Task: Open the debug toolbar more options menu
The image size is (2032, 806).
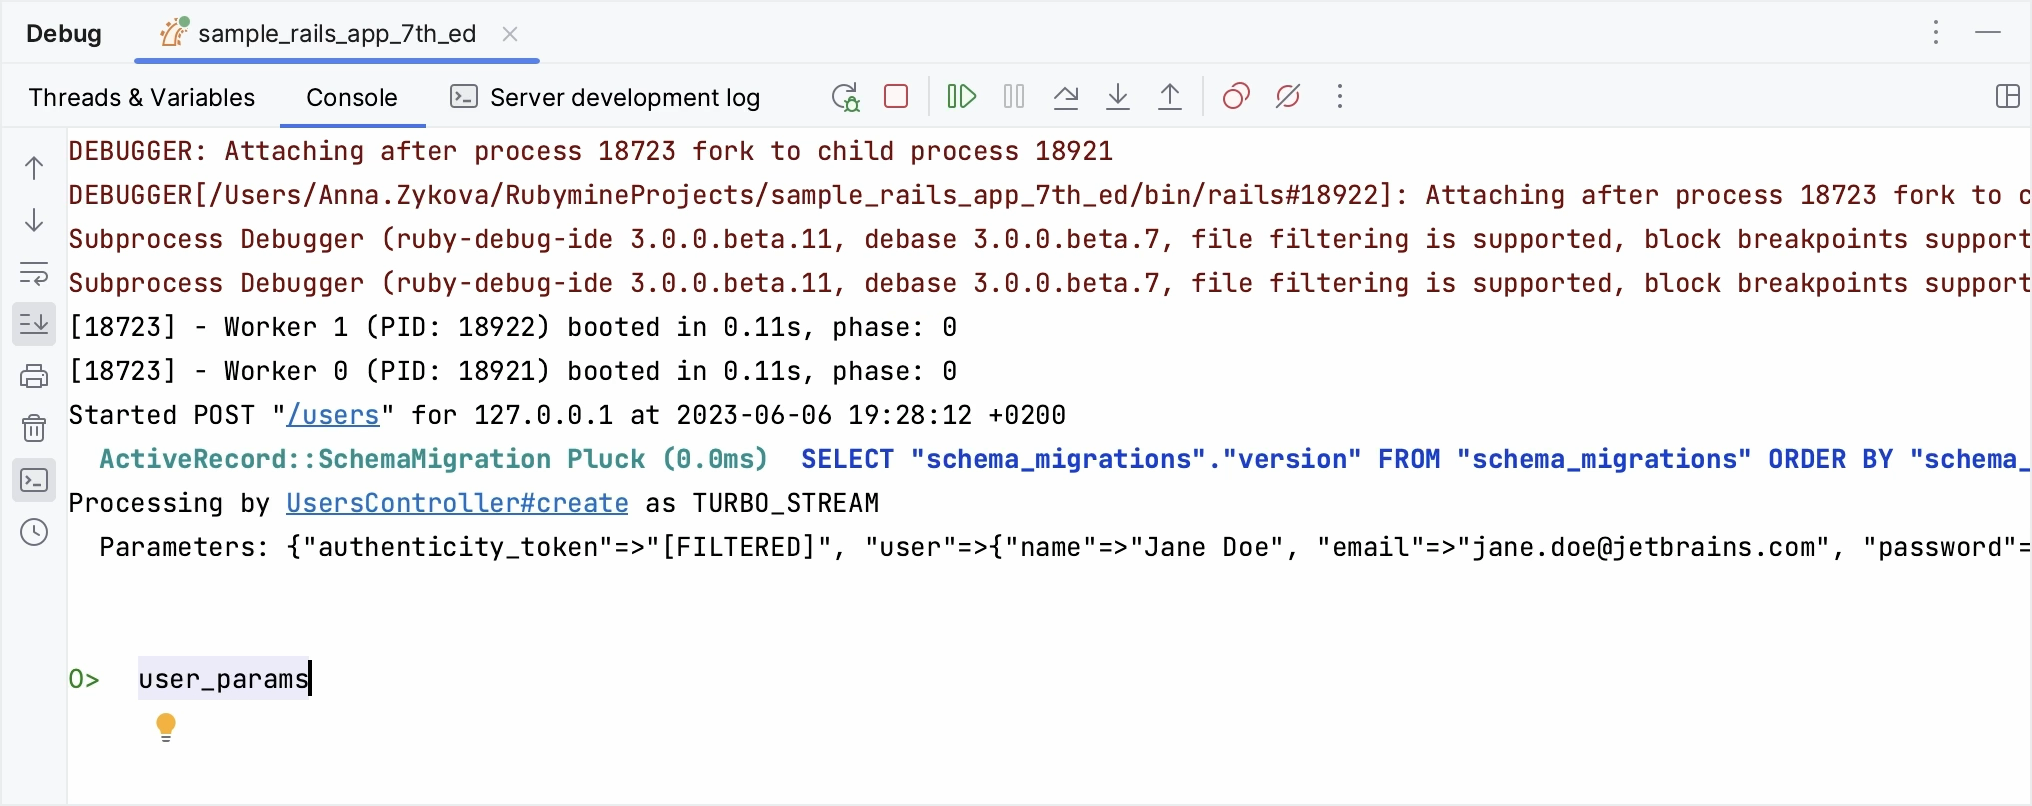Action: tap(1340, 97)
